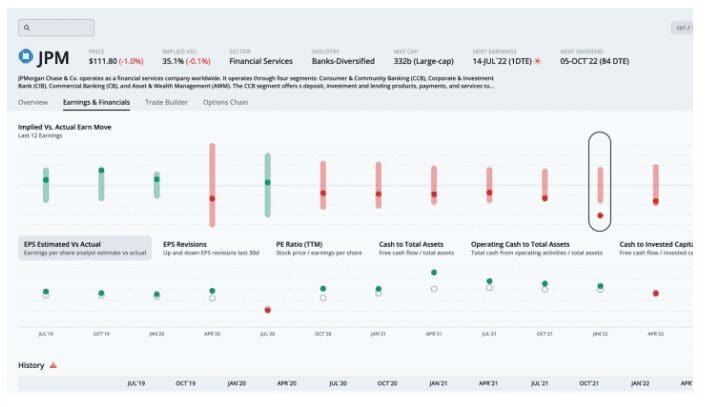The height and width of the screenshot is (407, 705).
Task: Click the red download icon next to History
Action: [53, 365]
